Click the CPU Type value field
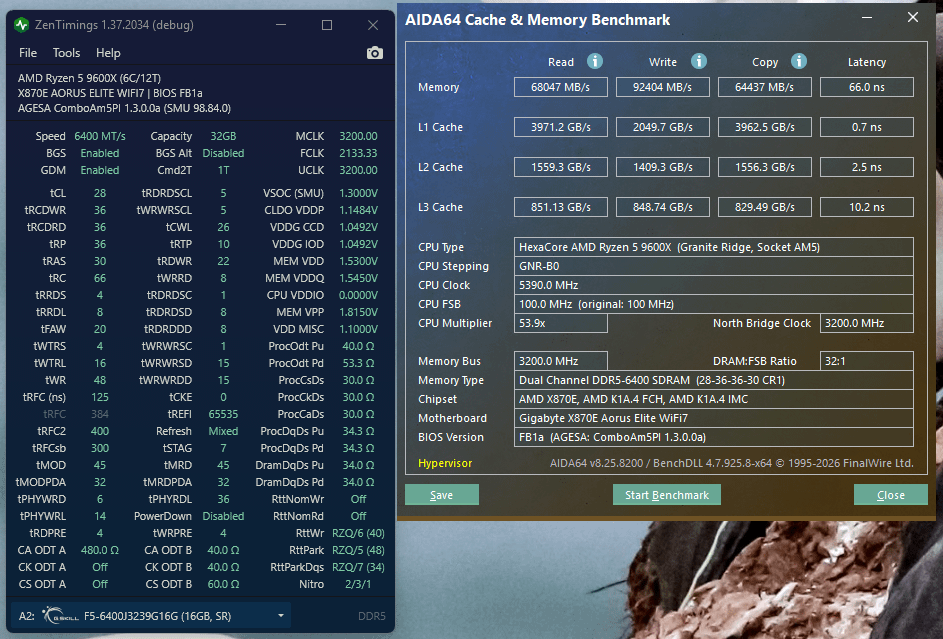Screen dimensions: 943x639 click(714, 247)
